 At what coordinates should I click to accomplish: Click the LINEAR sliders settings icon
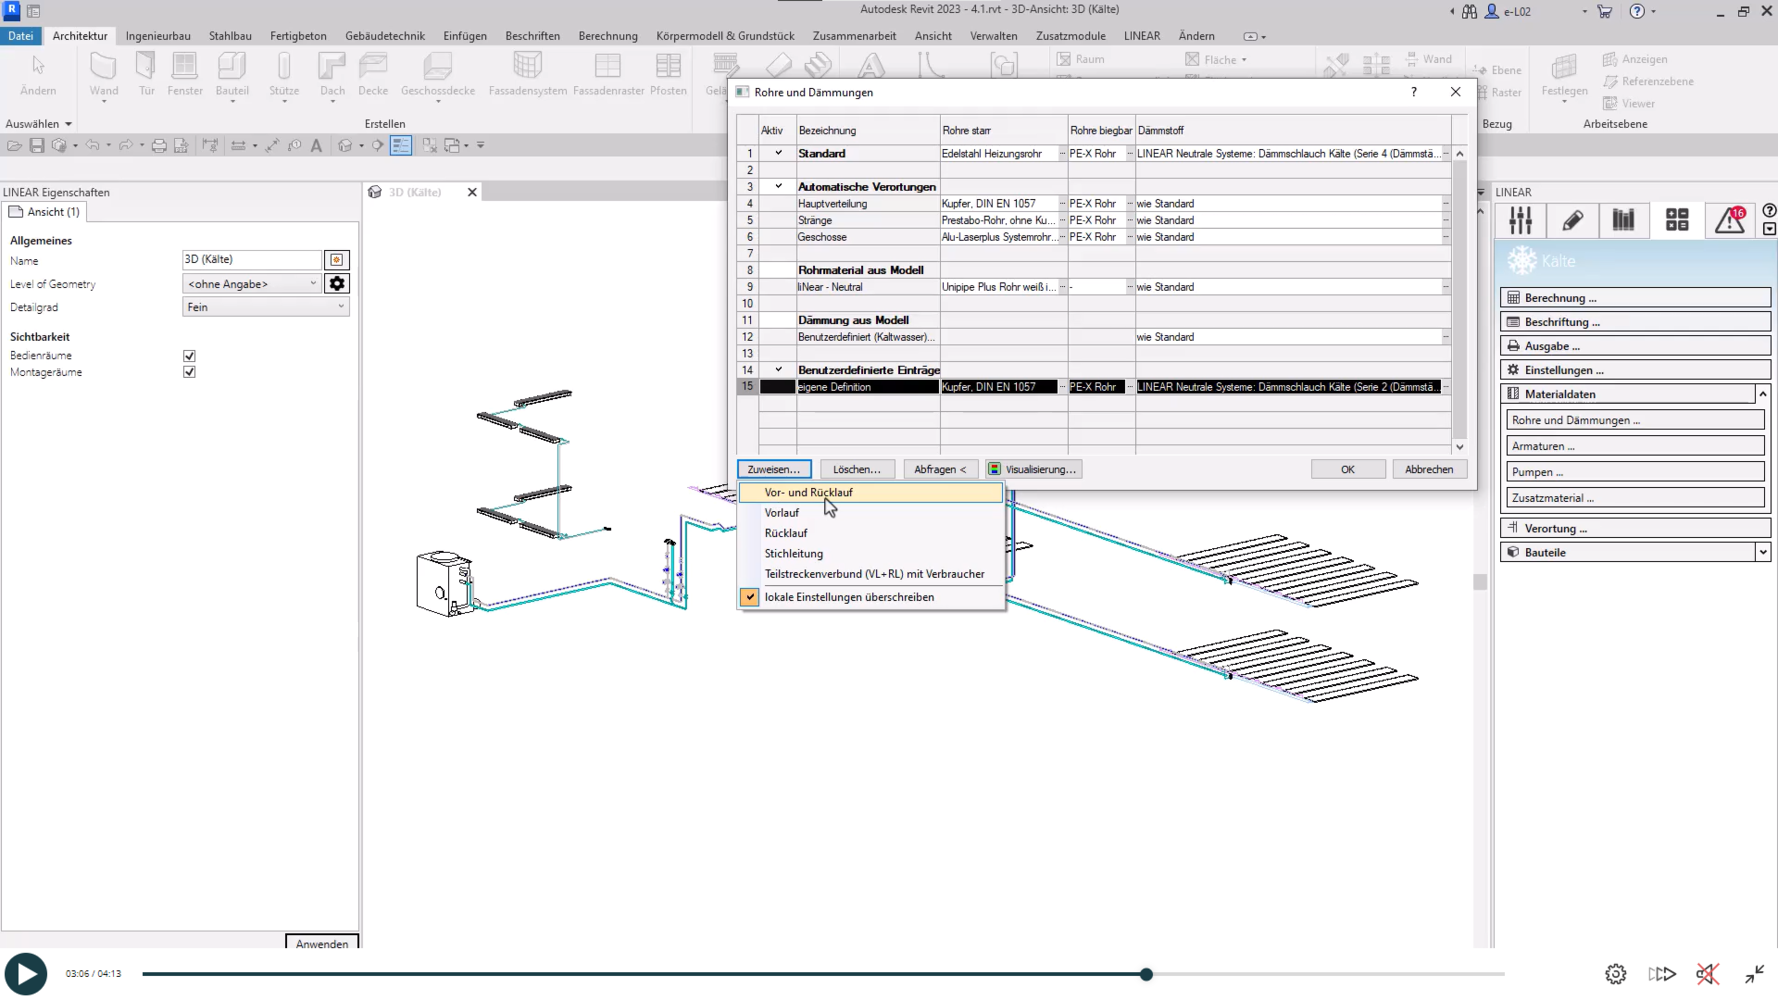click(1520, 220)
